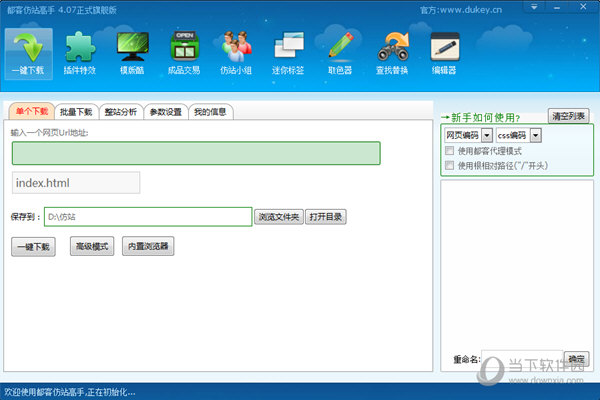Image resolution: width=600 pixels, height=400 pixels.
Task: Select the 一键下载 green arrow toolbar icon
Action: (29, 54)
